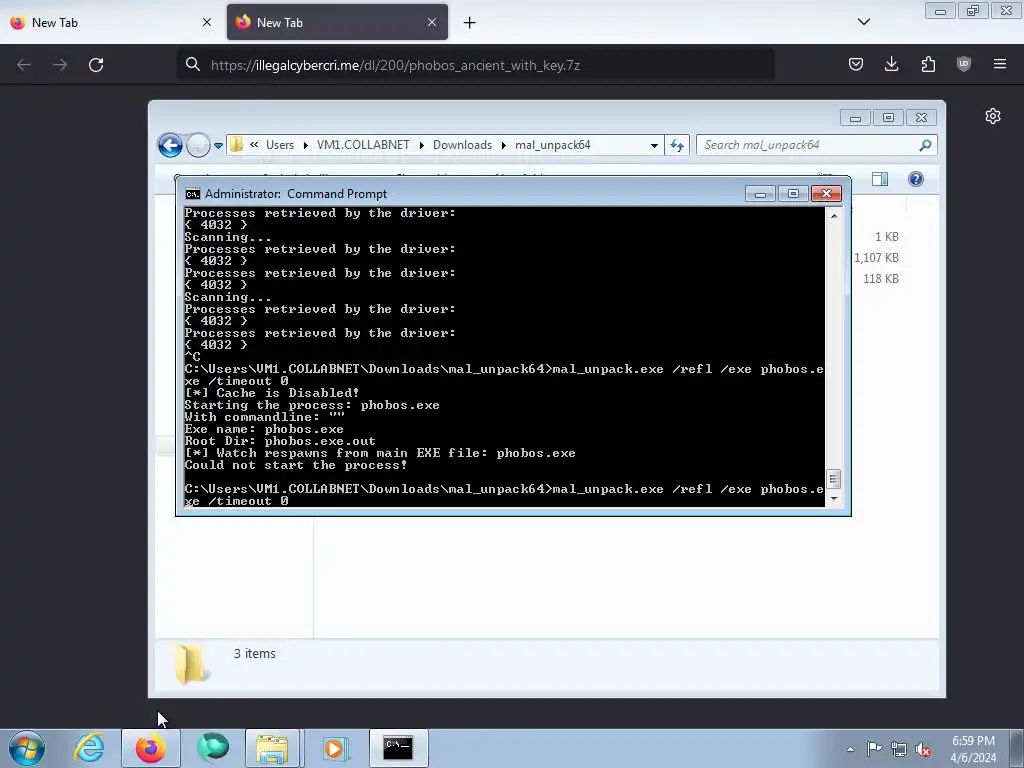Open the green globe browser taskbar icon
This screenshot has height=768, width=1024.
(x=213, y=748)
